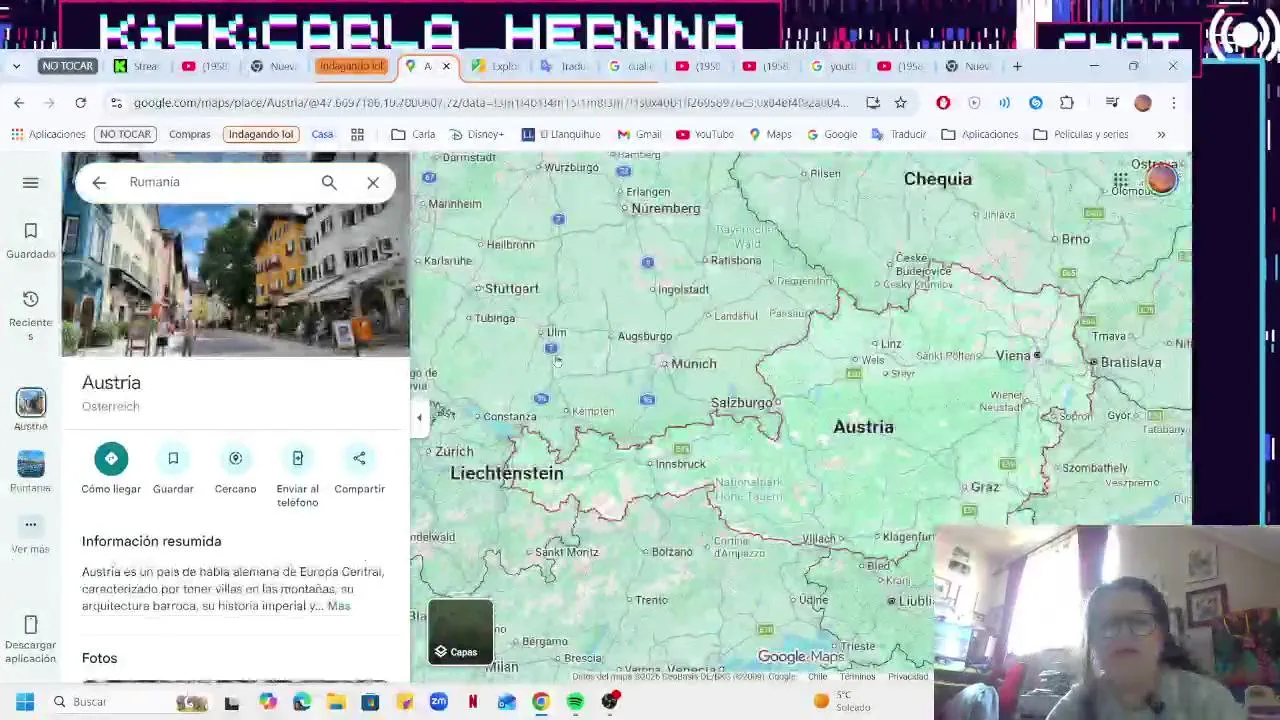Open the YouTube bookmark
The height and width of the screenshot is (720, 1280).
click(704, 134)
